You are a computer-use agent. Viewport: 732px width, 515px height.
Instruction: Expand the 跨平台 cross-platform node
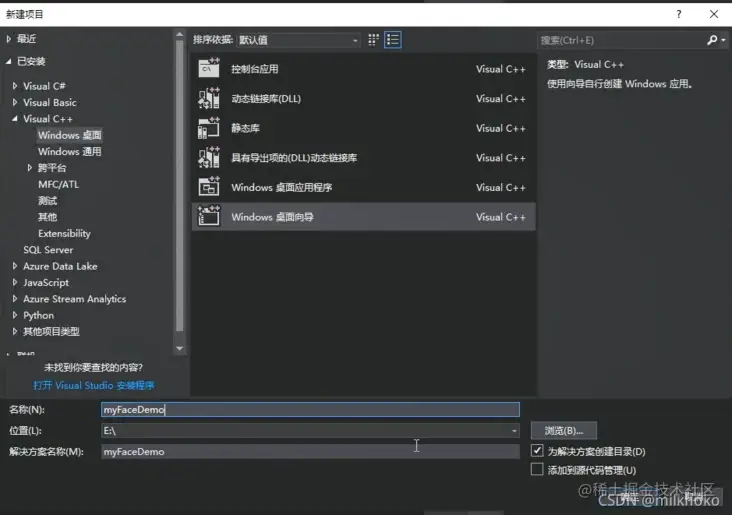(29, 168)
